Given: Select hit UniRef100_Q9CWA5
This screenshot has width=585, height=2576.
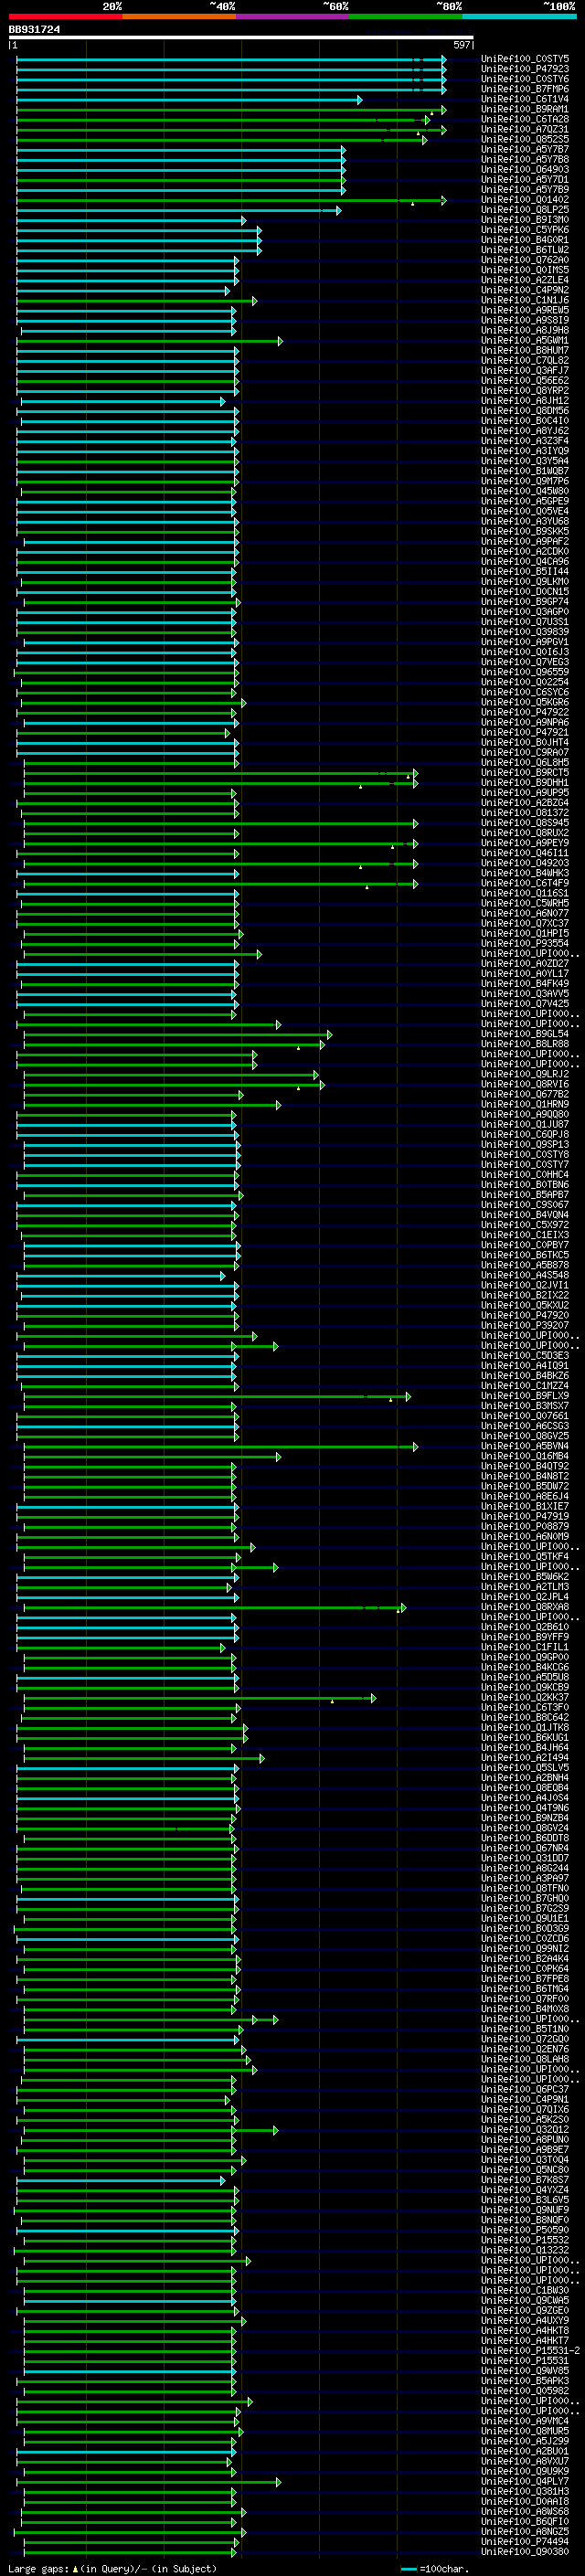Looking at the screenshot, I should point(525,2300).
